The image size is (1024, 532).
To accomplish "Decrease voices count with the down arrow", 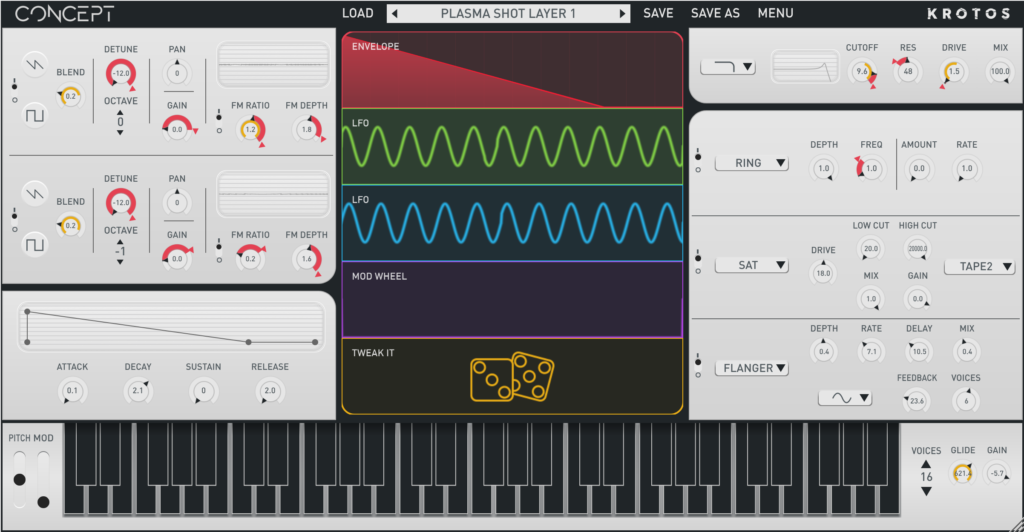I will [x=926, y=490].
